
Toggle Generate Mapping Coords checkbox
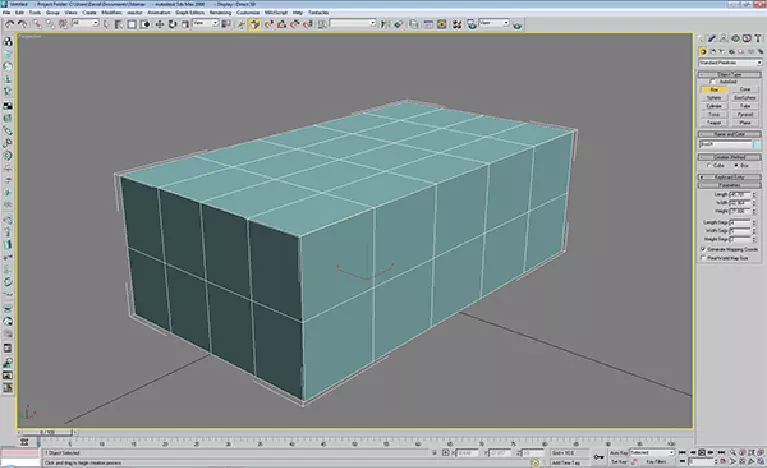703,248
